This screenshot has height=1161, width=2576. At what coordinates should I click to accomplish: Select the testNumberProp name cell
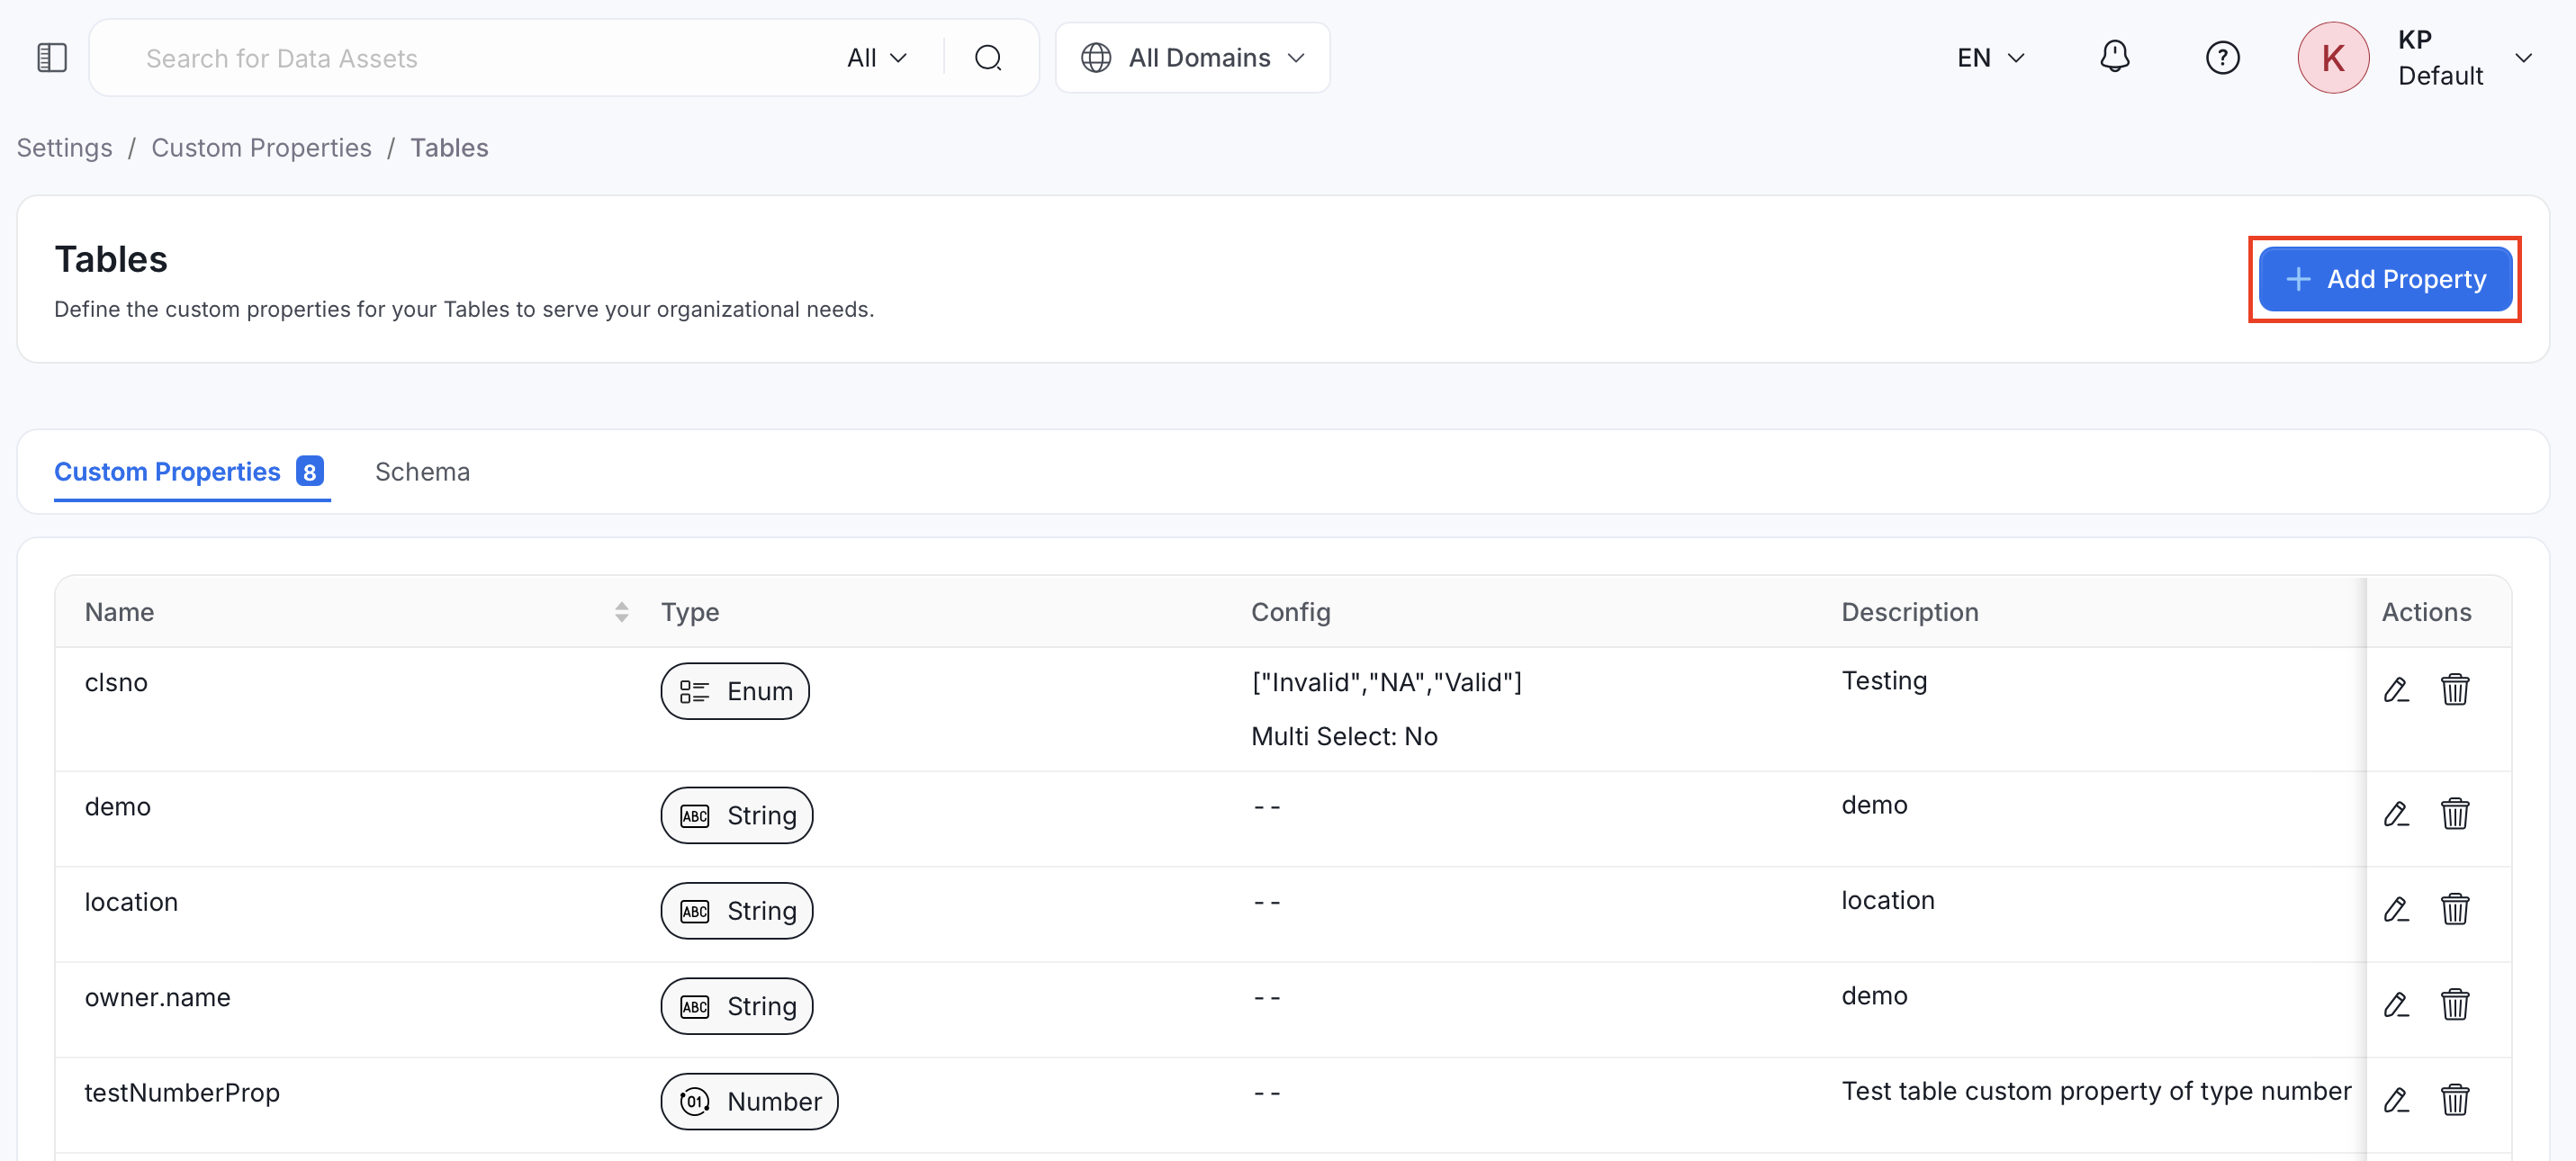pos(182,1093)
